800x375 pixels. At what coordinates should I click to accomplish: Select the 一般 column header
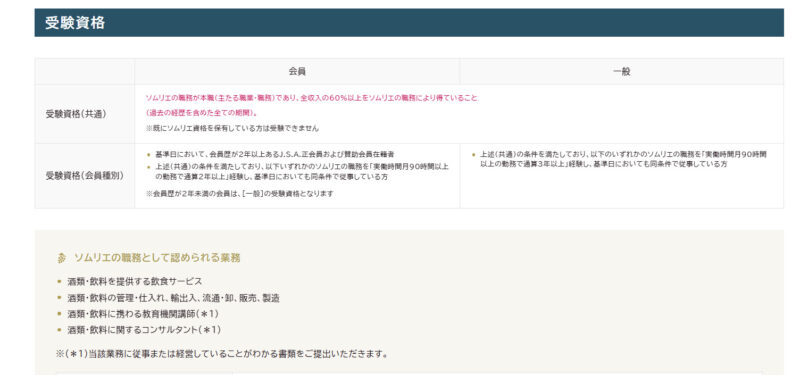tap(621, 71)
